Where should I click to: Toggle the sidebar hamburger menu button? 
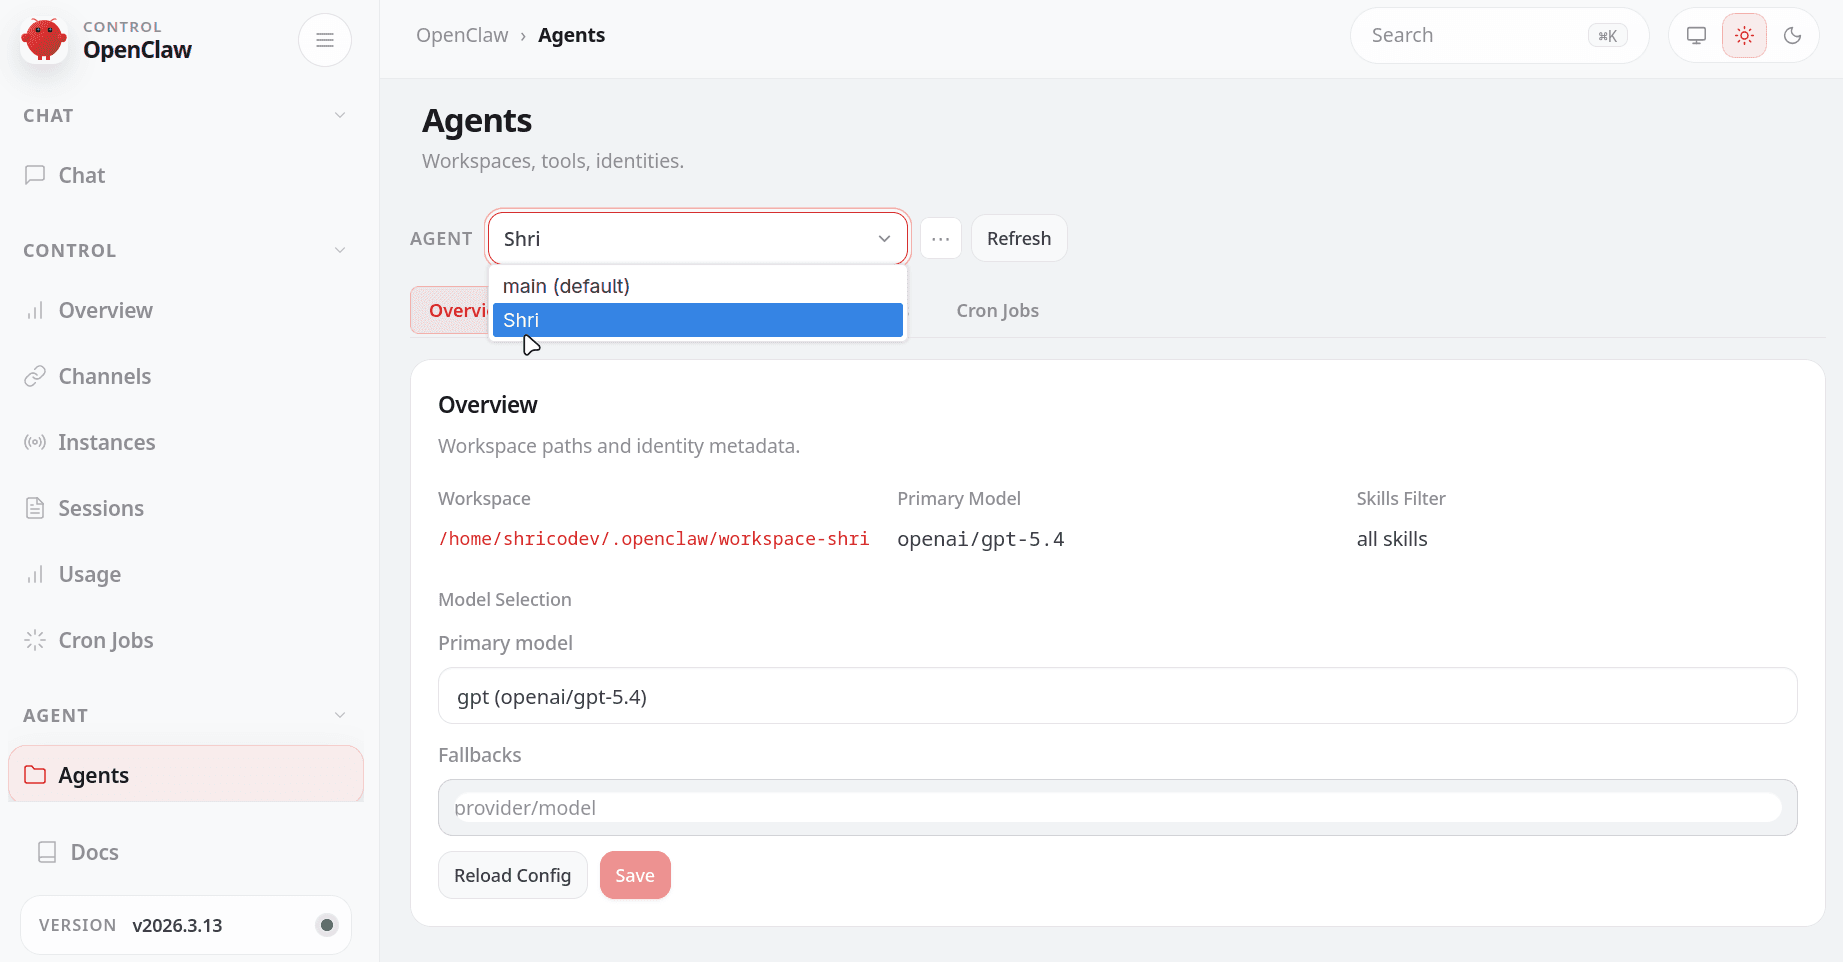(x=325, y=40)
